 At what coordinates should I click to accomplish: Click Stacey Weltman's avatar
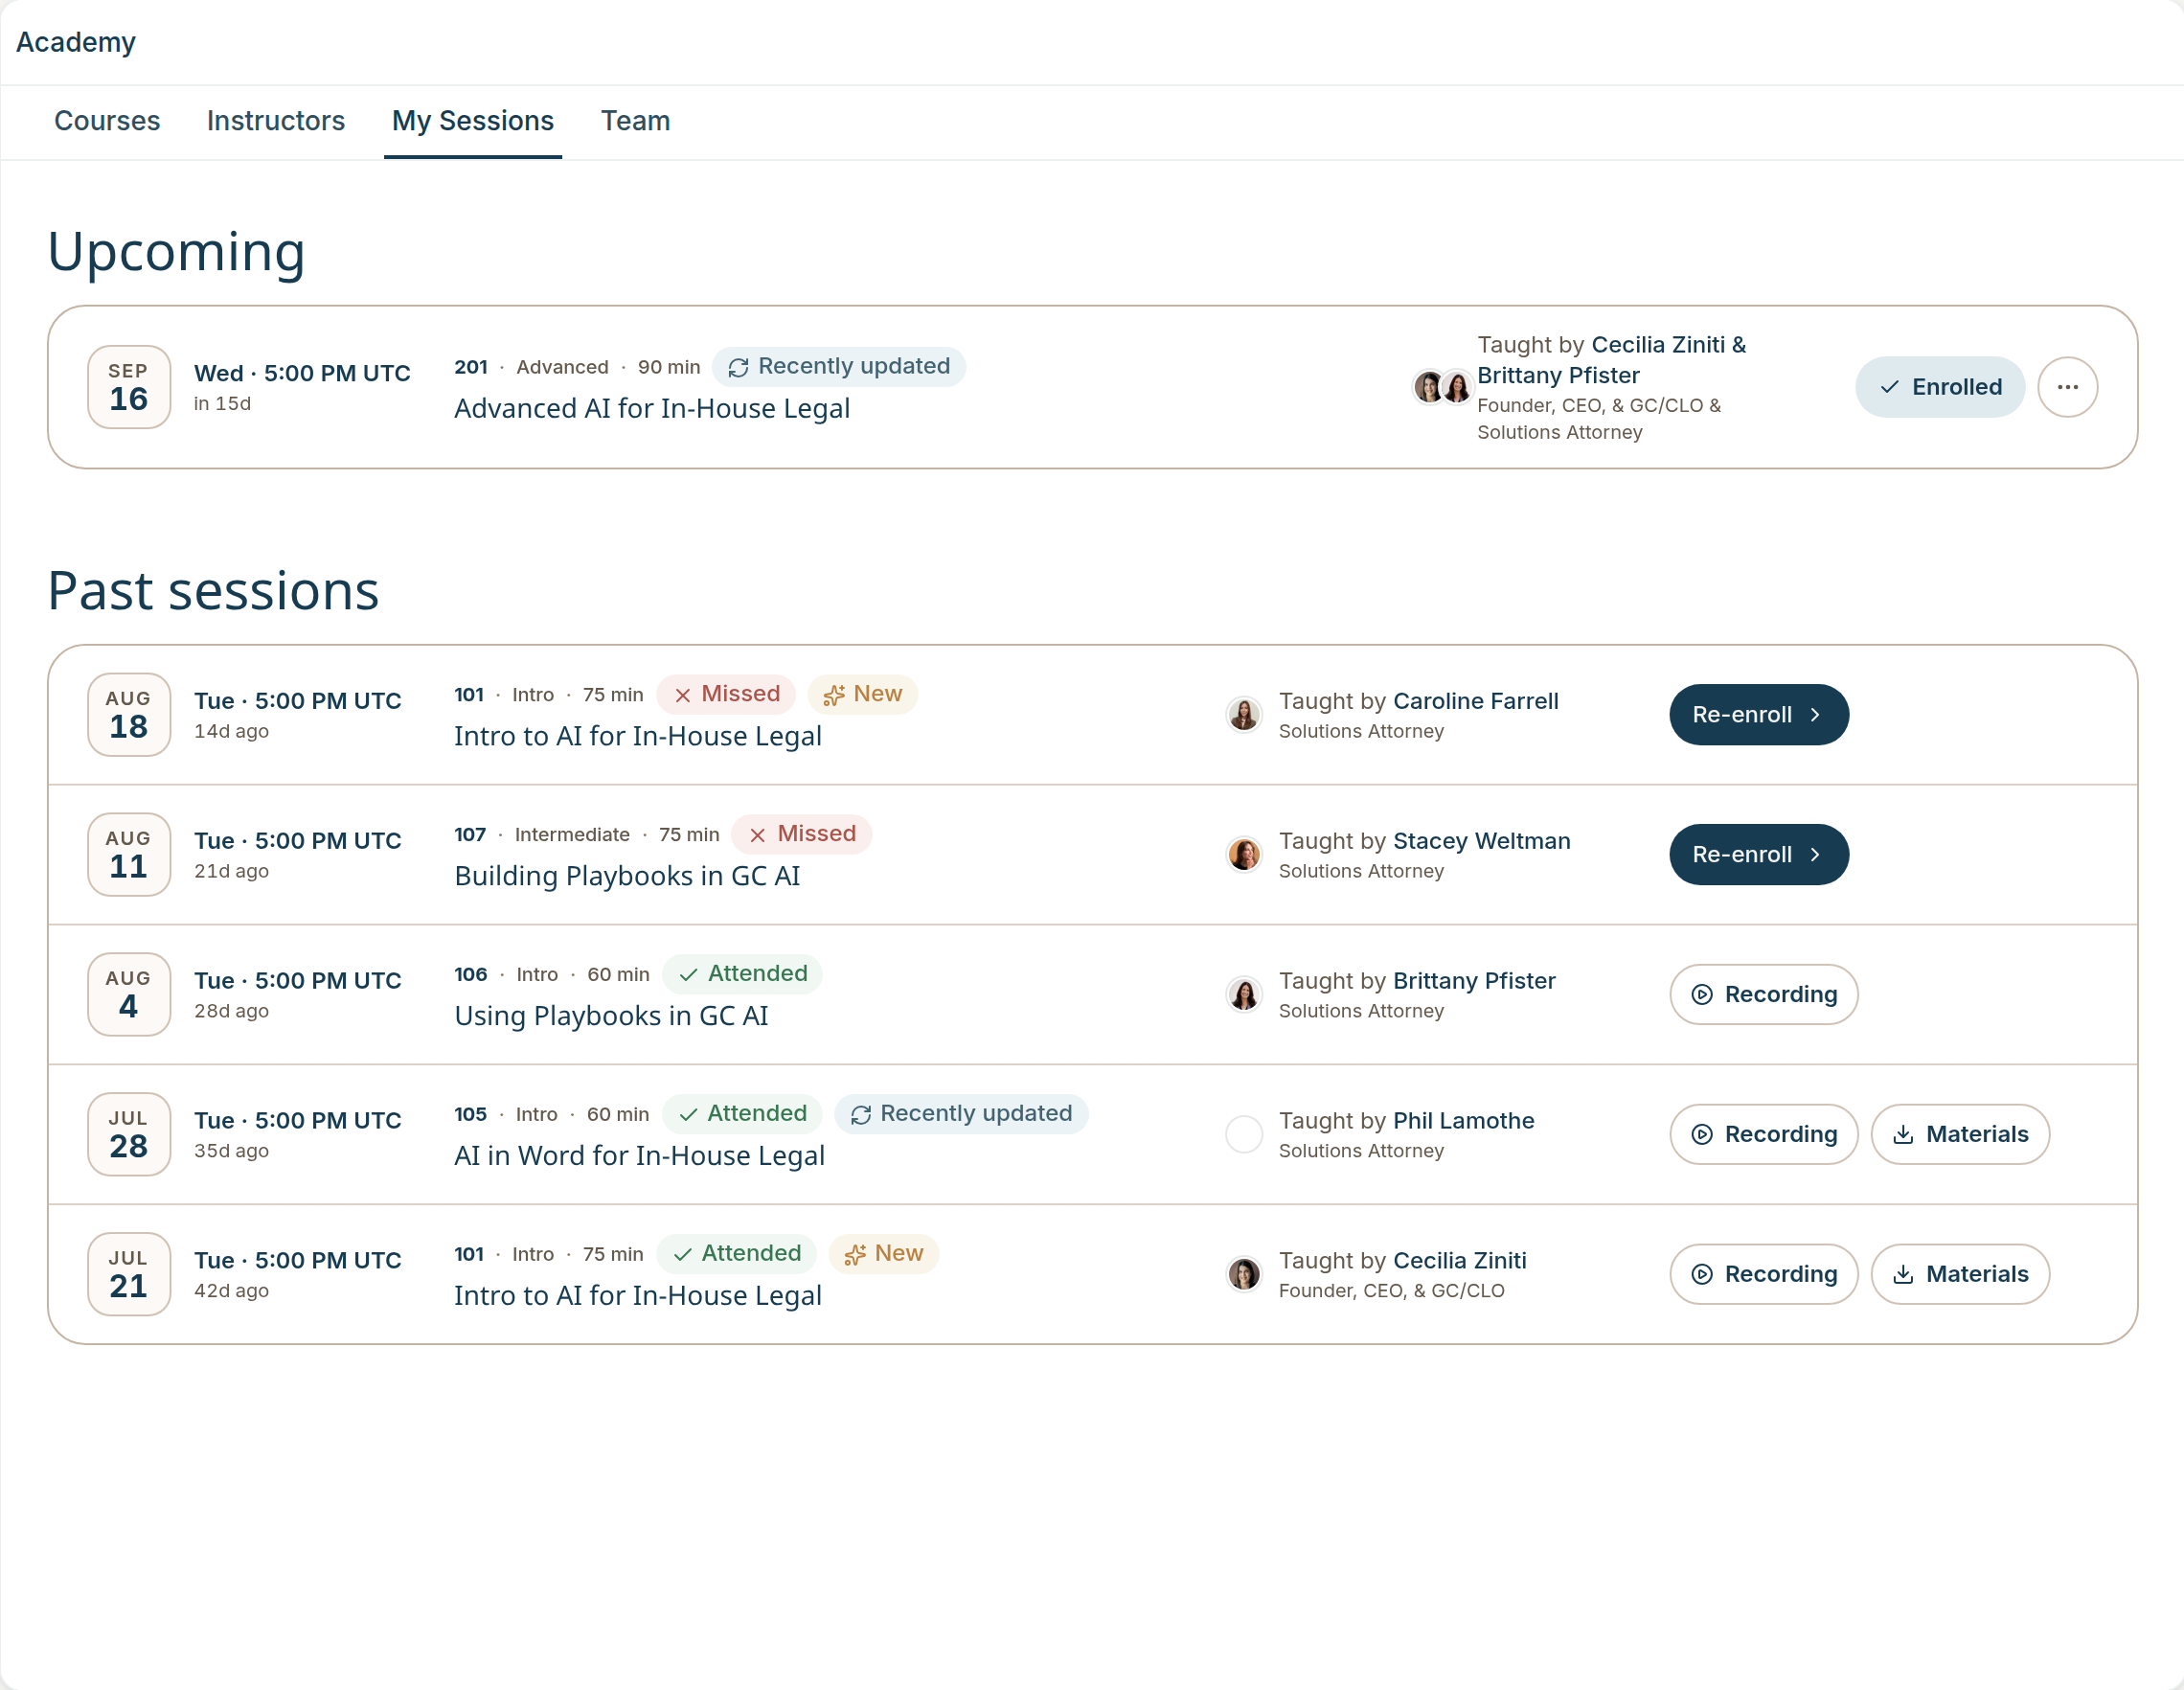1244,855
